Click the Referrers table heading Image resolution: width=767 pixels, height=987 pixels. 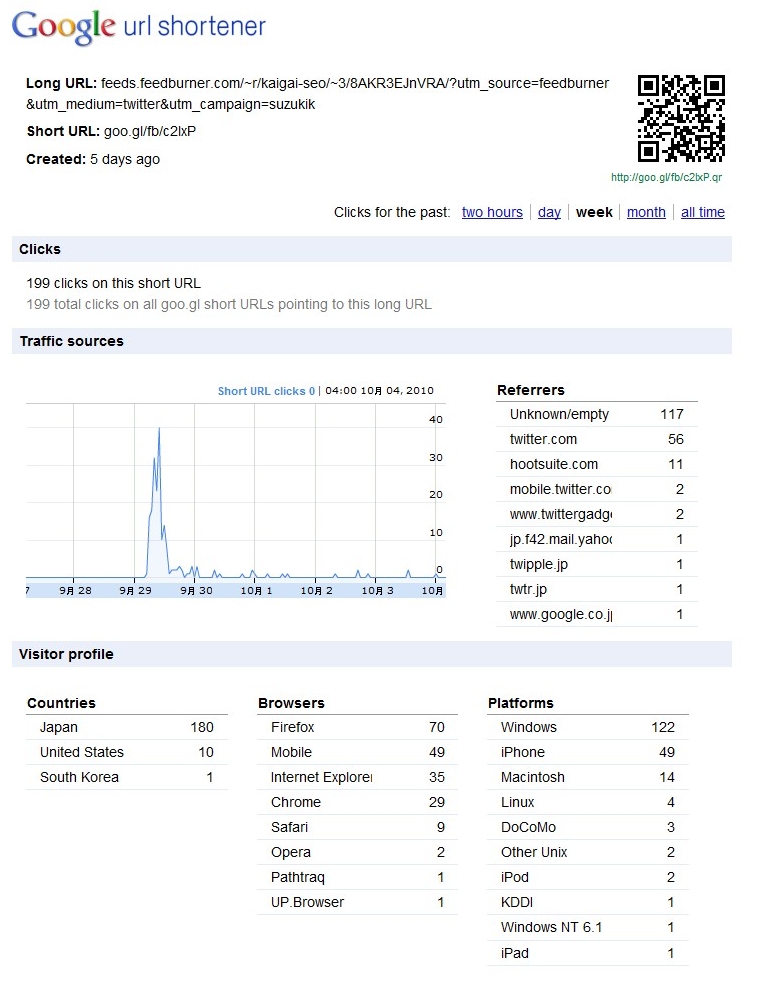(531, 390)
